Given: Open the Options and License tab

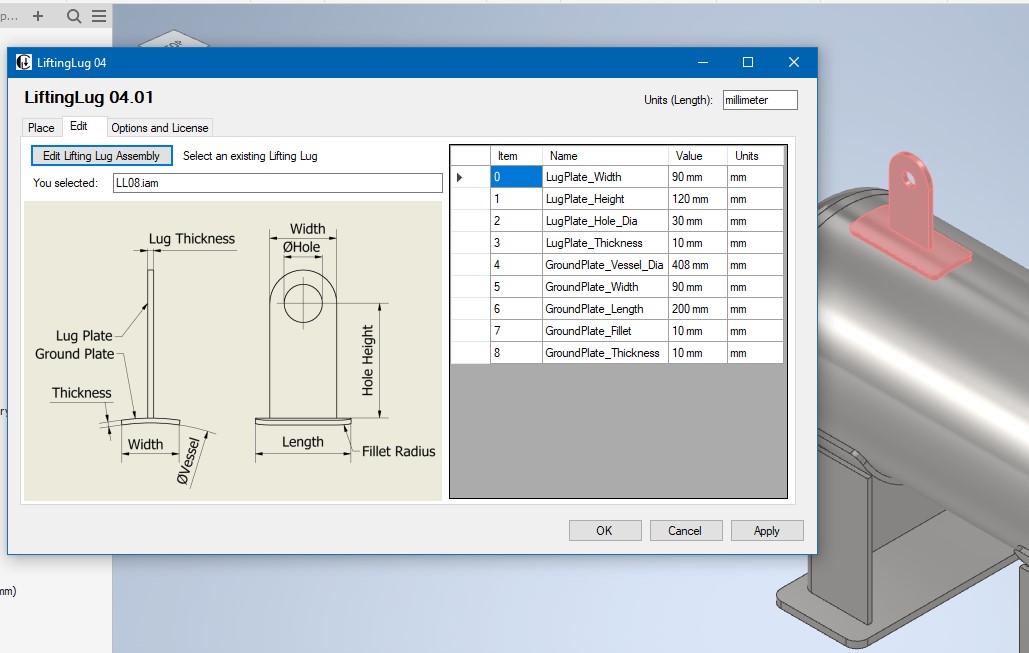Looking at the screenshot, I should coord(160,127).
